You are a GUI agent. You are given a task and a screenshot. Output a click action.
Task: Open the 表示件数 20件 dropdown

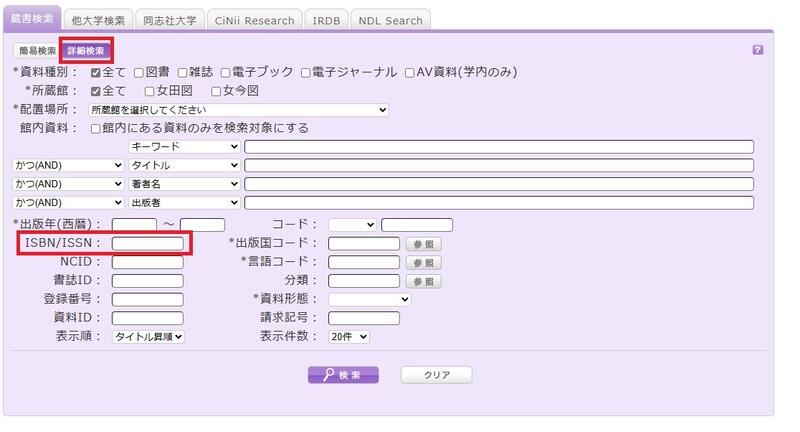coord(349,337)
